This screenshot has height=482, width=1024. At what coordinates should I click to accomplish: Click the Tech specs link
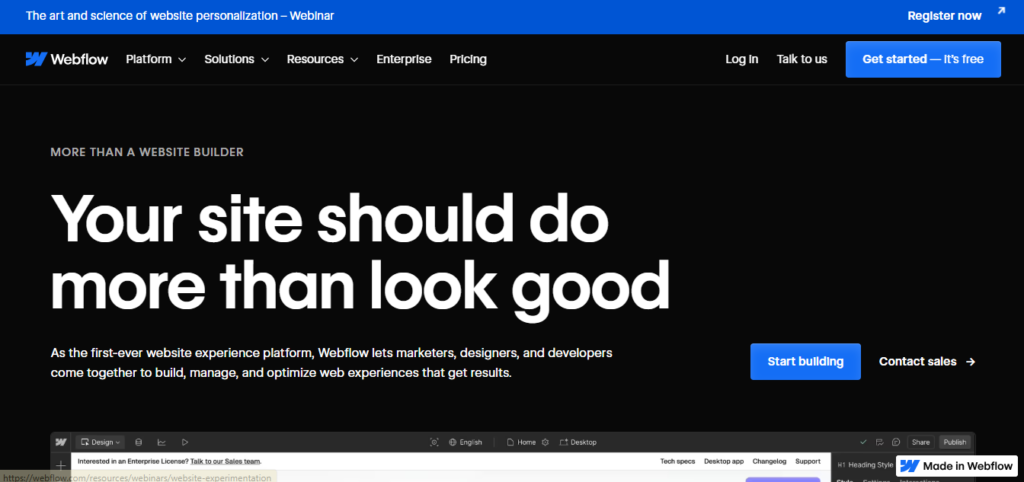677,461
